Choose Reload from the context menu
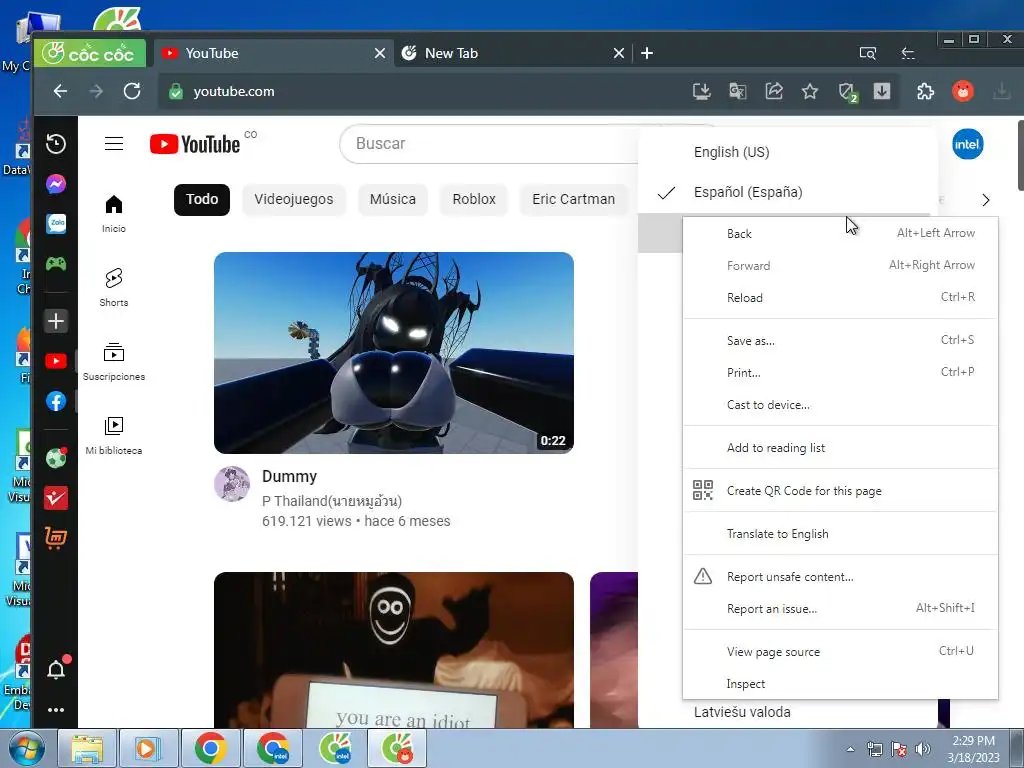Viewport: 1024px width, 768px height. pos(840,298)
